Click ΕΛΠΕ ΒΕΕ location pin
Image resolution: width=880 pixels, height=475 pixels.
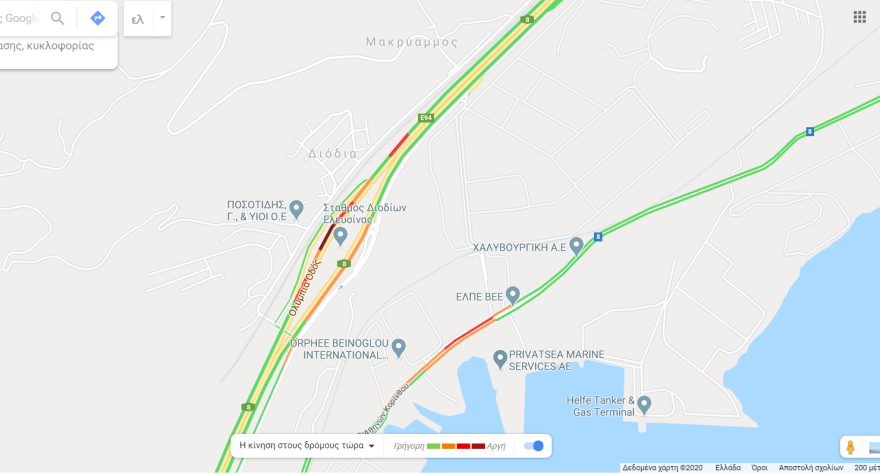click(512, 295)
